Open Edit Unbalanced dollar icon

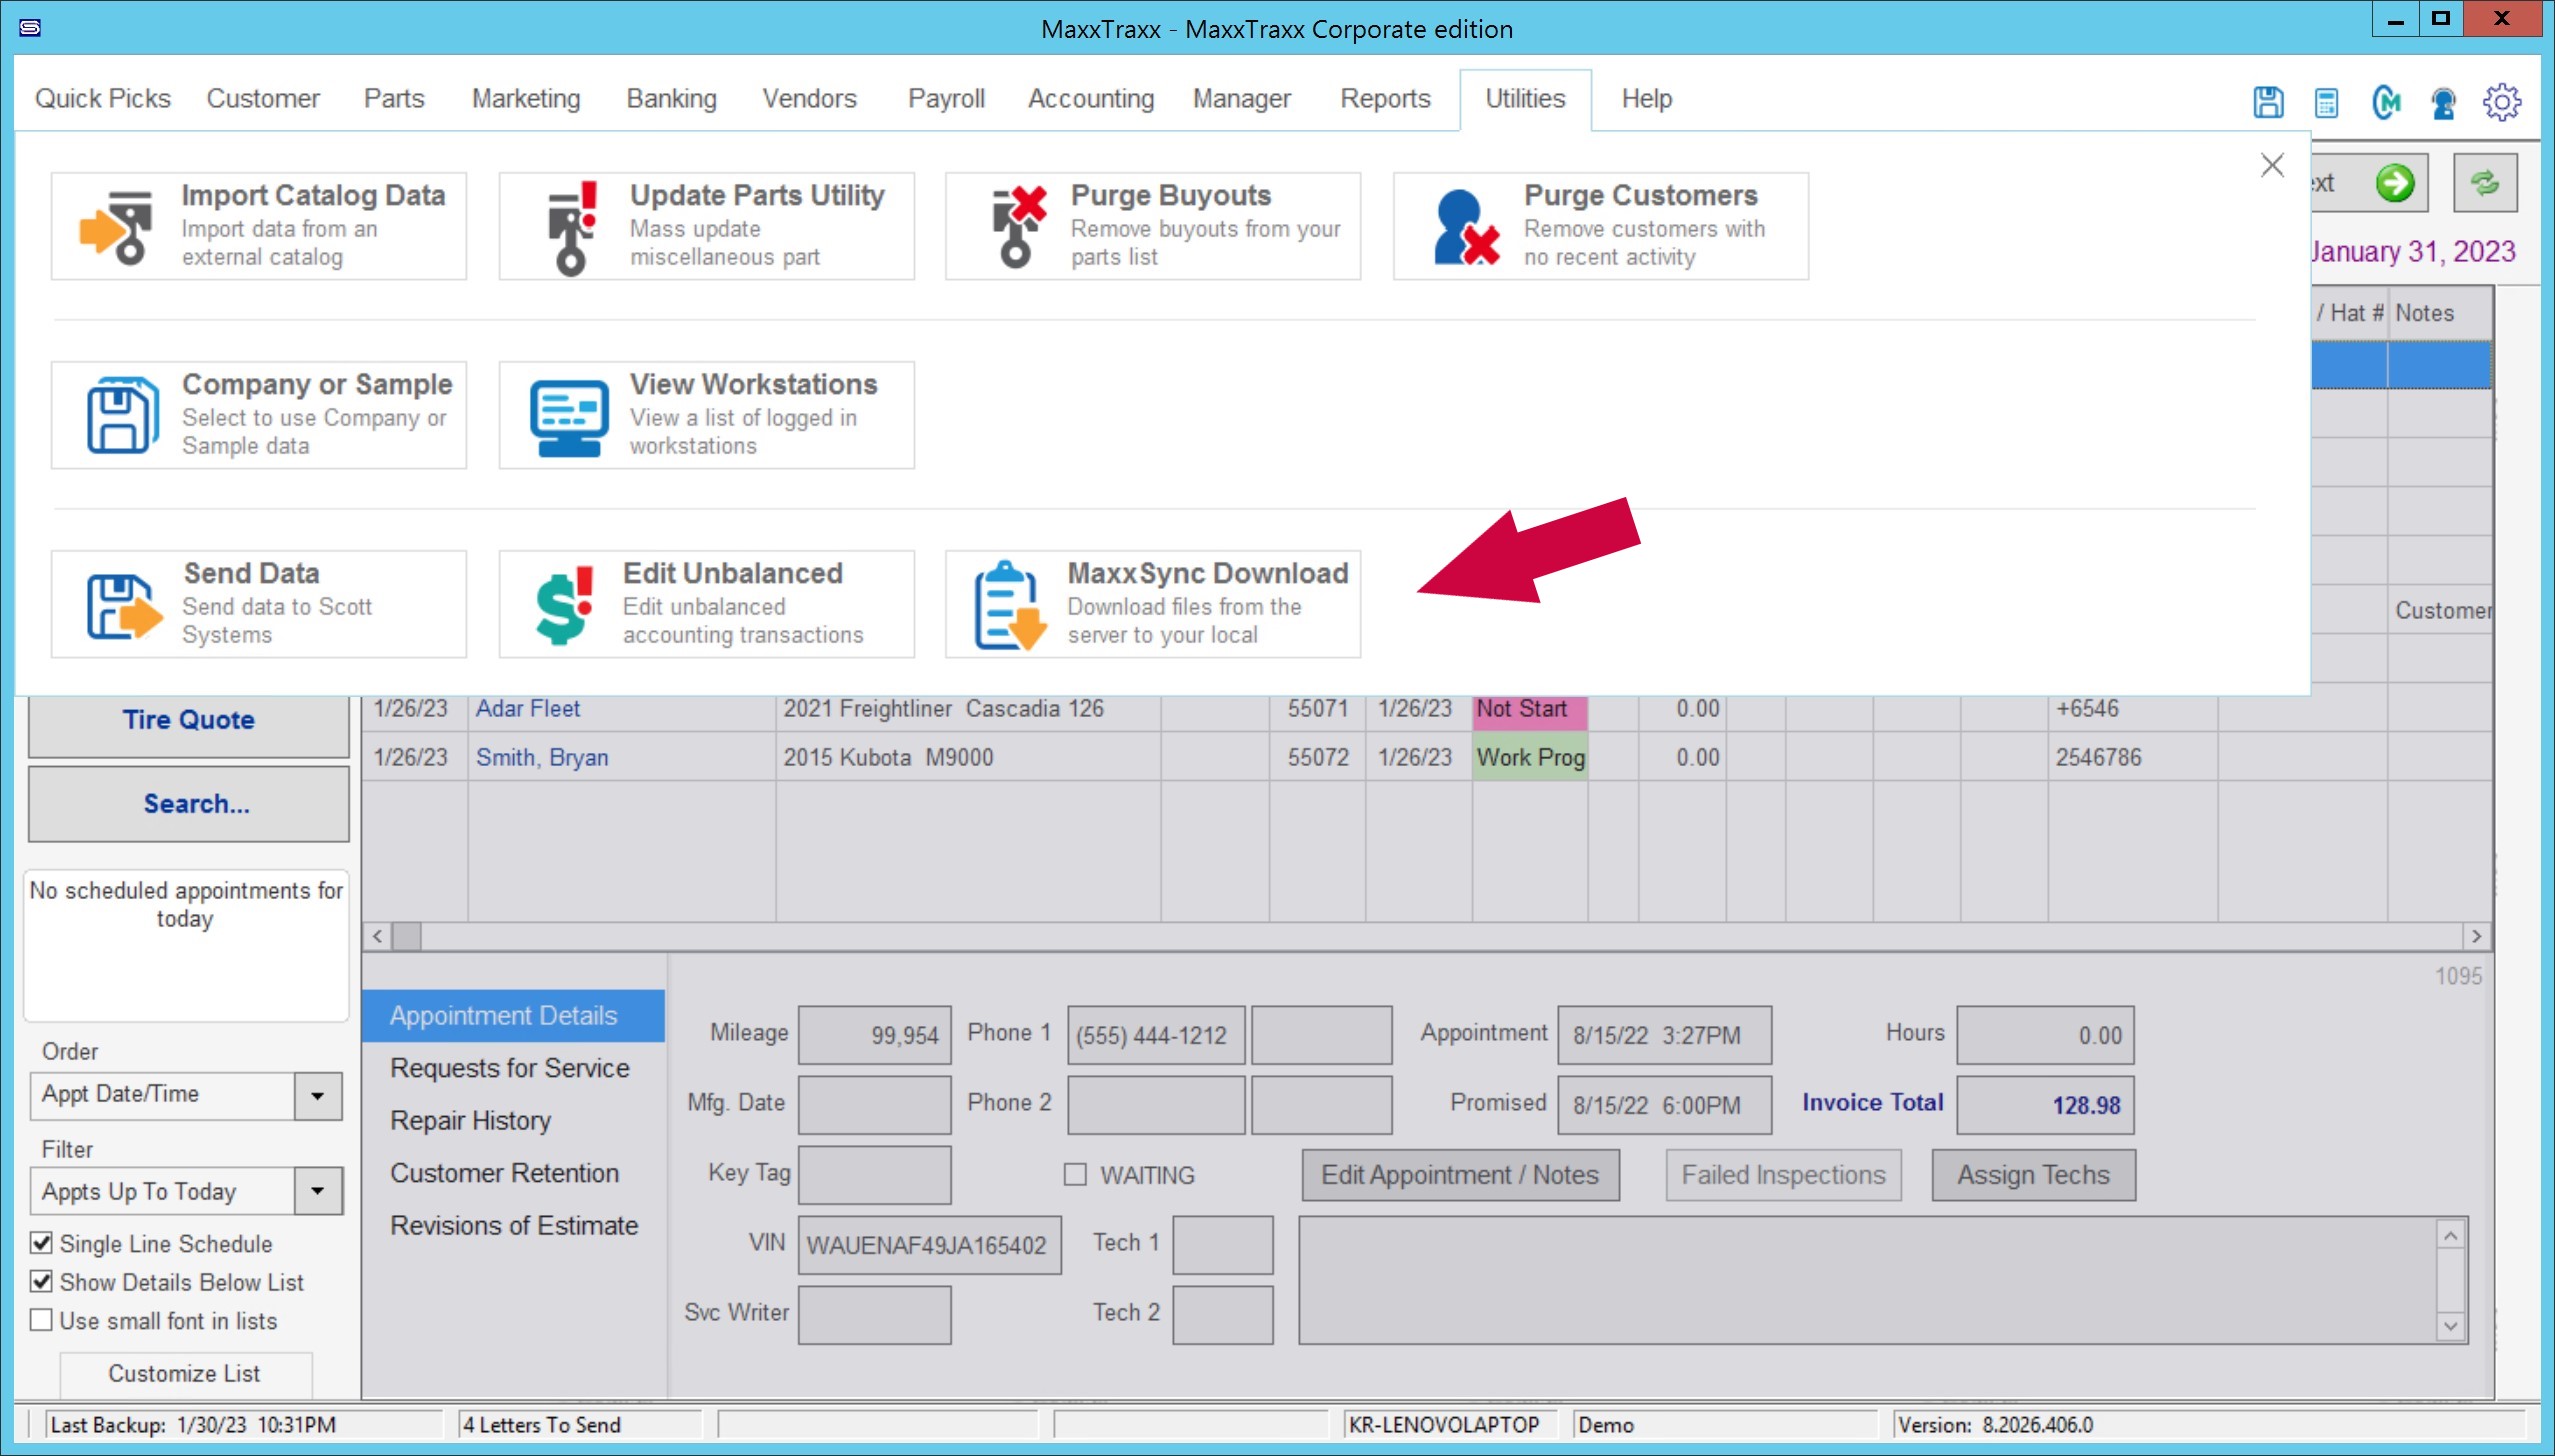pyautogui.click(x=565, y=604)
